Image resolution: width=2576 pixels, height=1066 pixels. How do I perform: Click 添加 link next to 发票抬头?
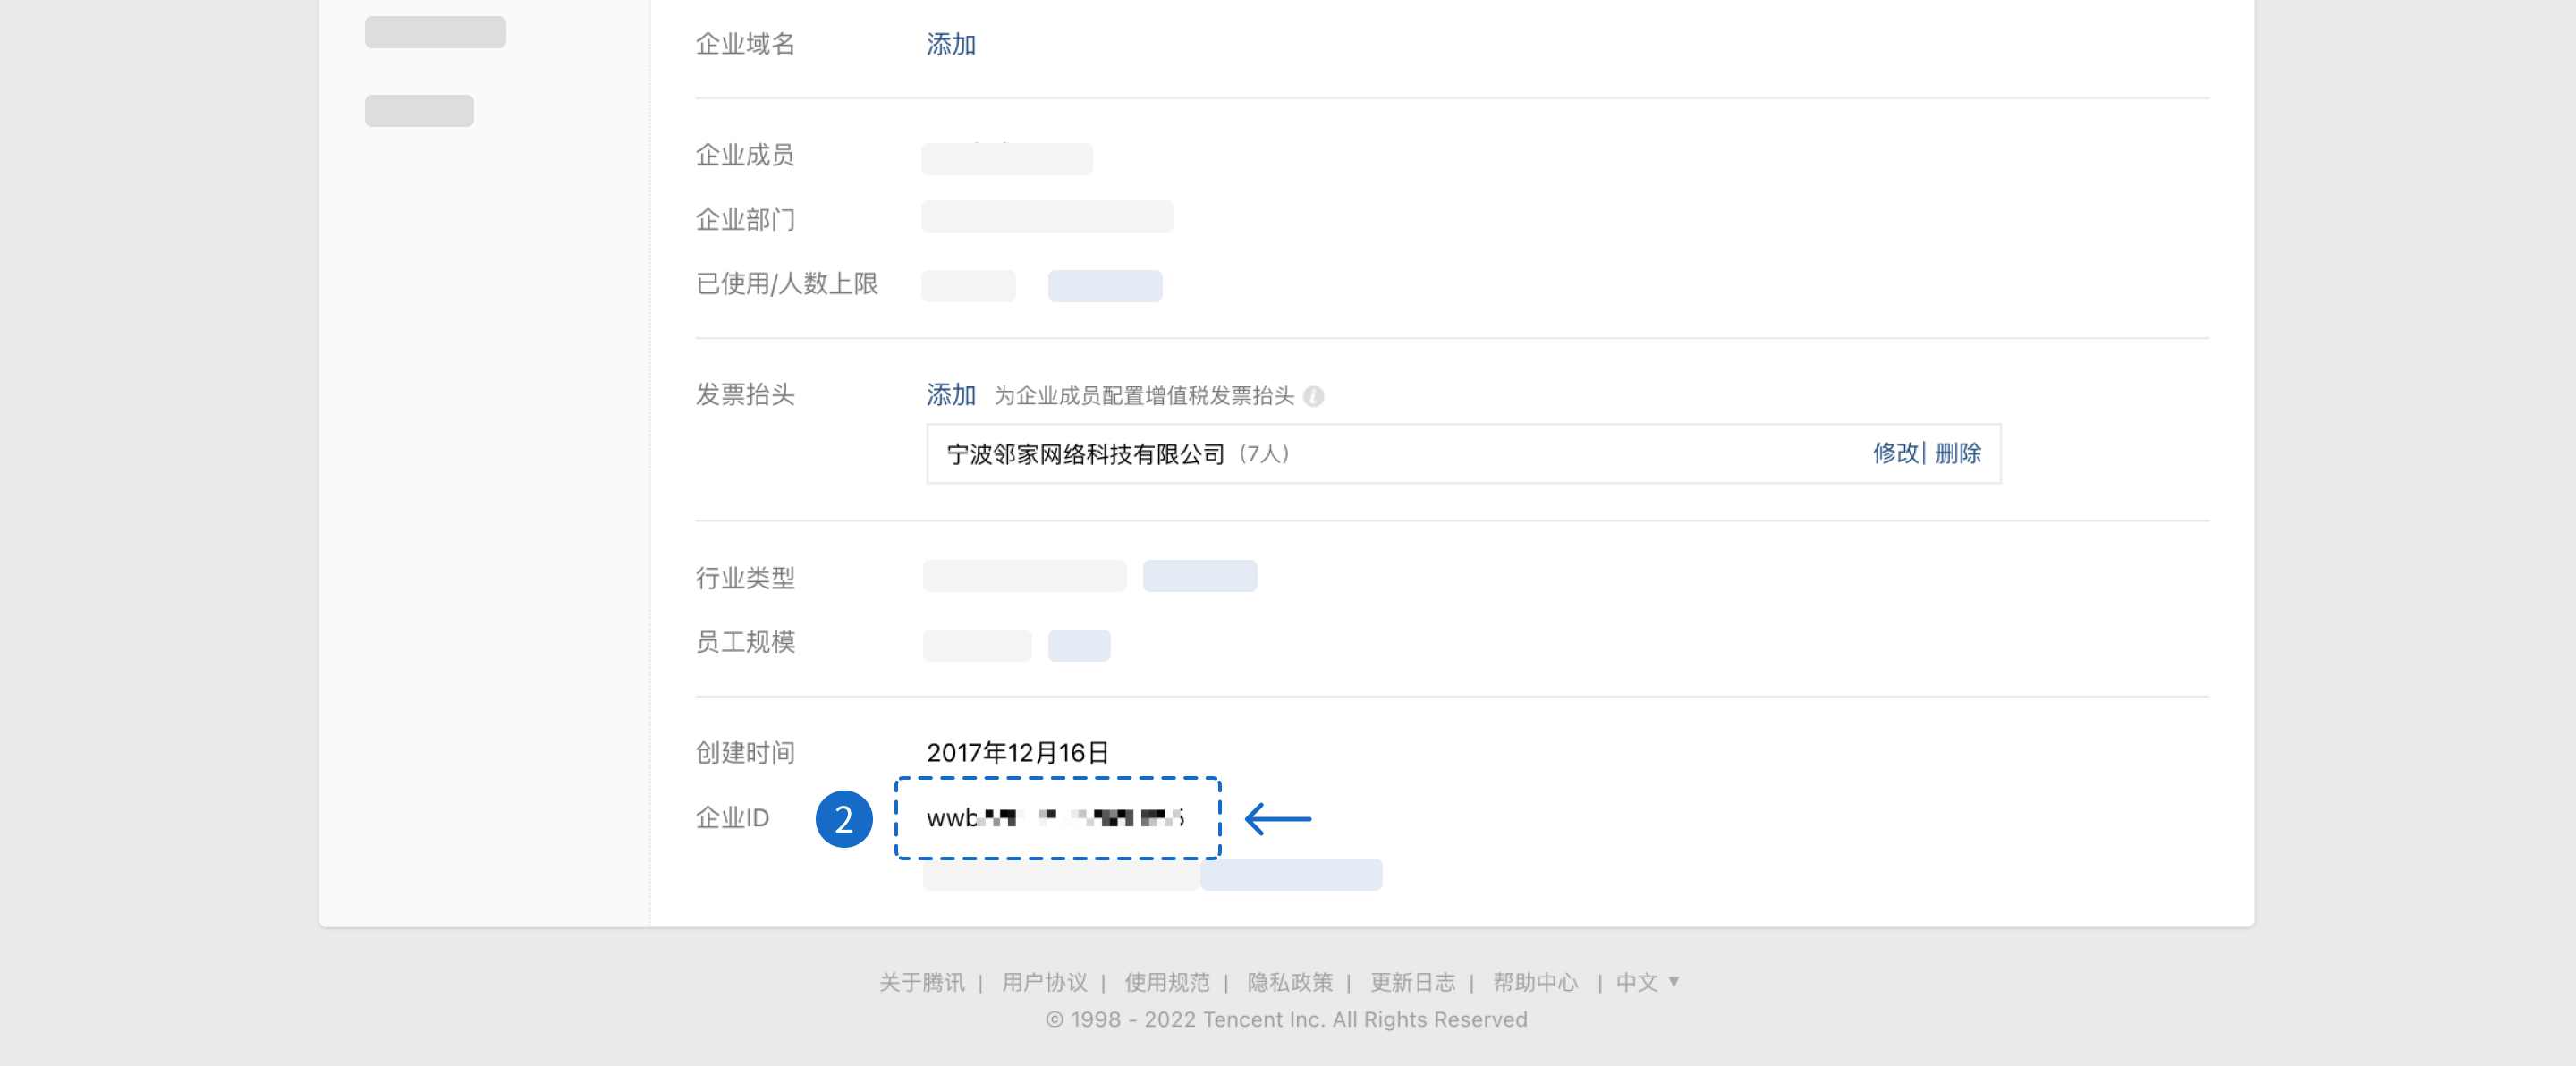pos(951,395)
